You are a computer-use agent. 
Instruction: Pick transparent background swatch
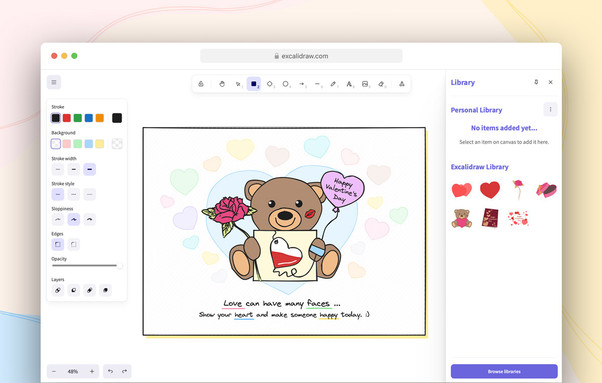(56, 144)
